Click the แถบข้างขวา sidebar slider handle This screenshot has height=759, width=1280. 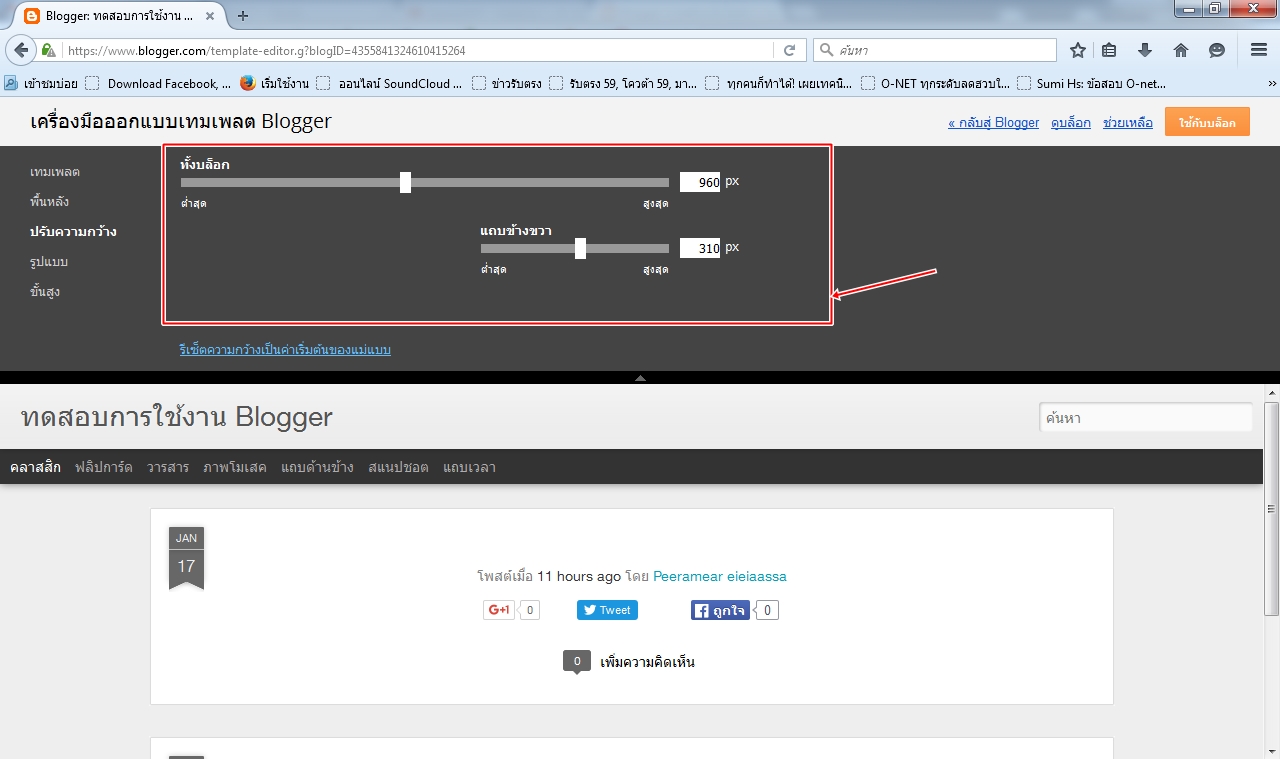(x=580, y=248)
